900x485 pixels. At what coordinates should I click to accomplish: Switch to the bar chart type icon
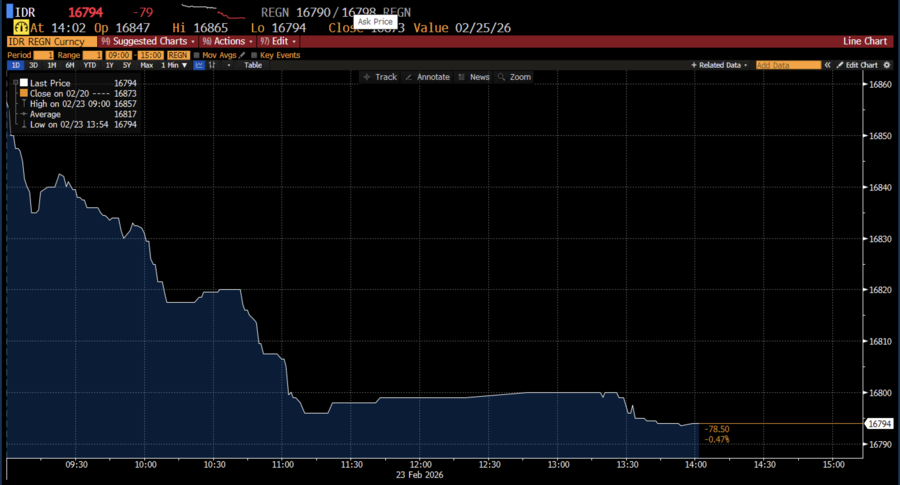pos(212,65)
